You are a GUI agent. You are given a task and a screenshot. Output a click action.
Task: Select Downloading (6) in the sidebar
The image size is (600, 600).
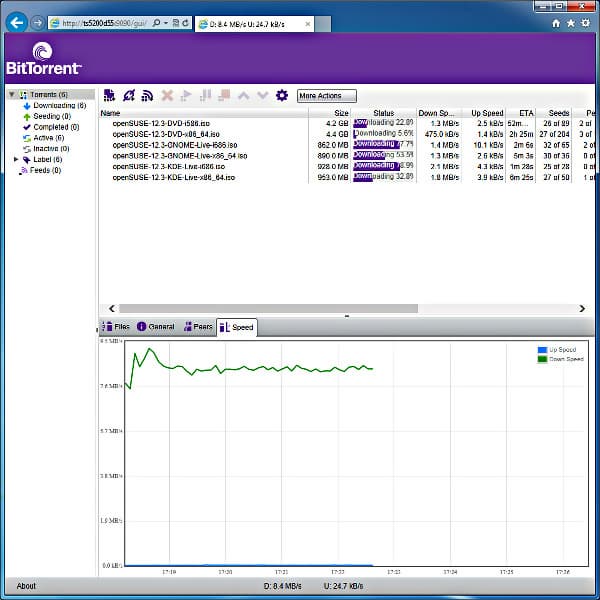pyautogui.click(x=55, y=105)
